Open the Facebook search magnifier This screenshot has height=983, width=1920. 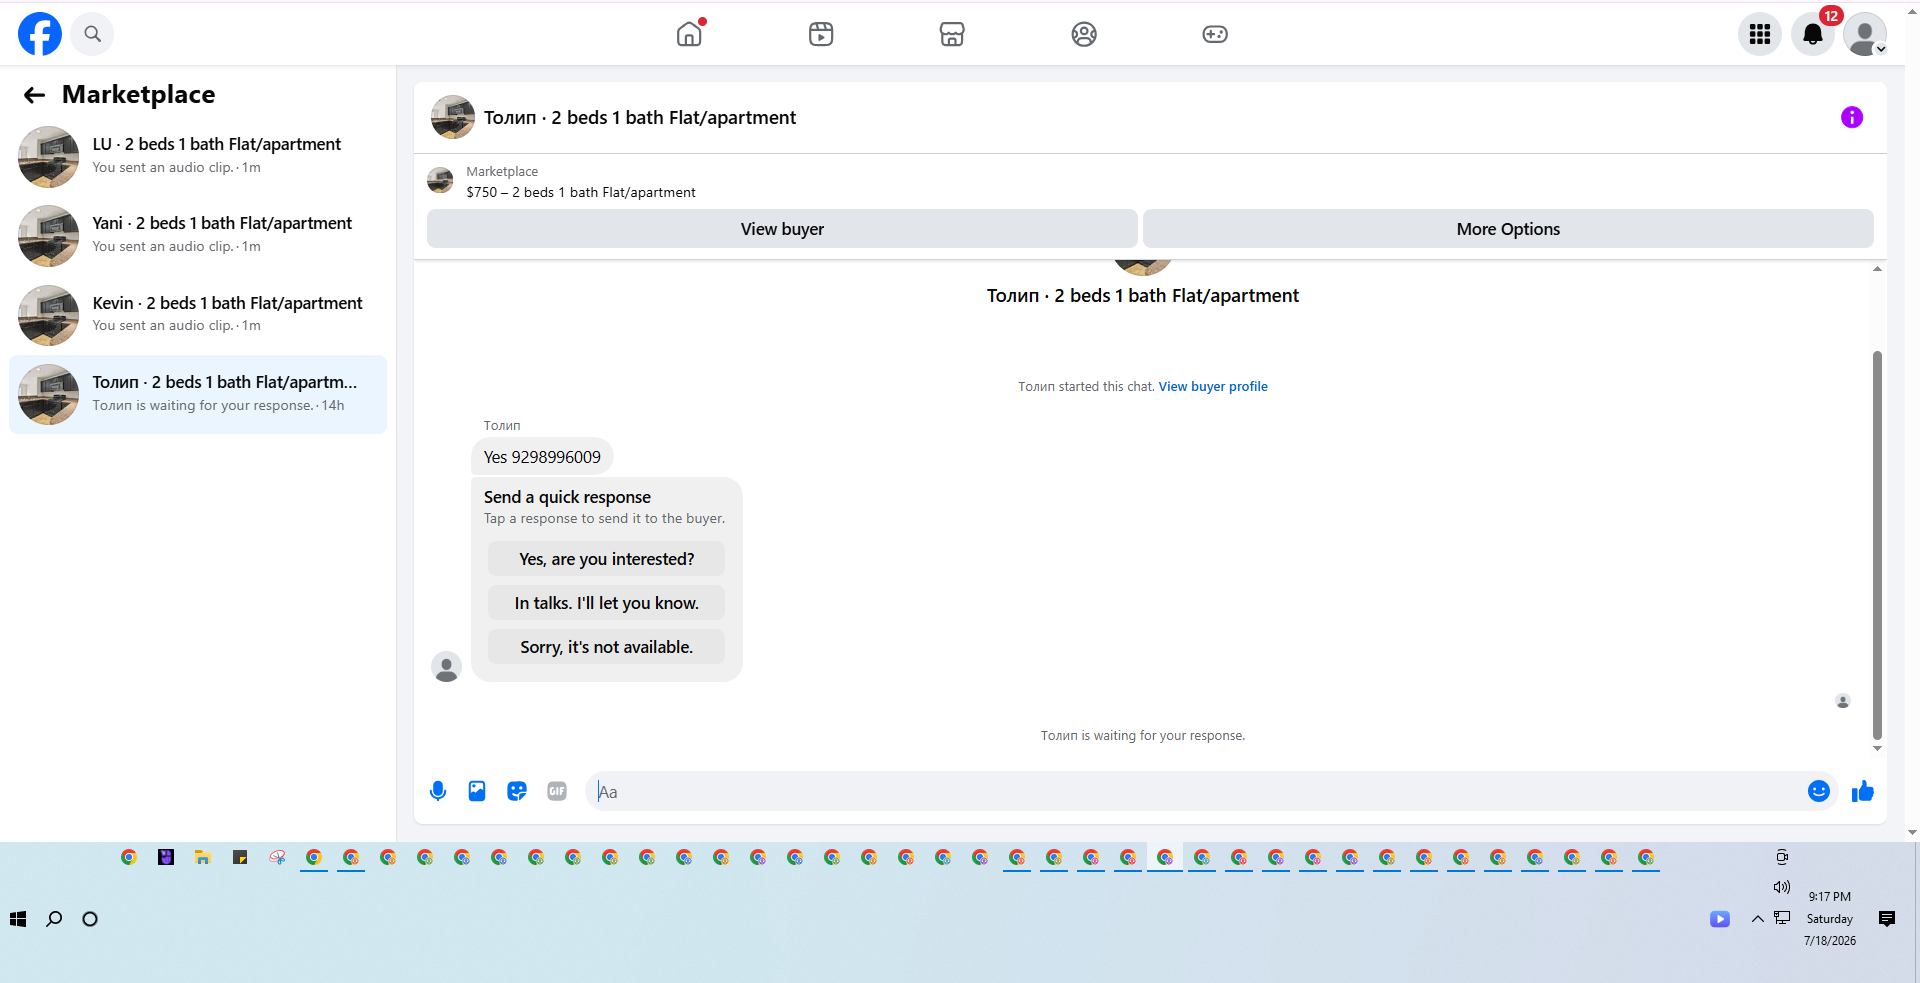click(92, 34)
